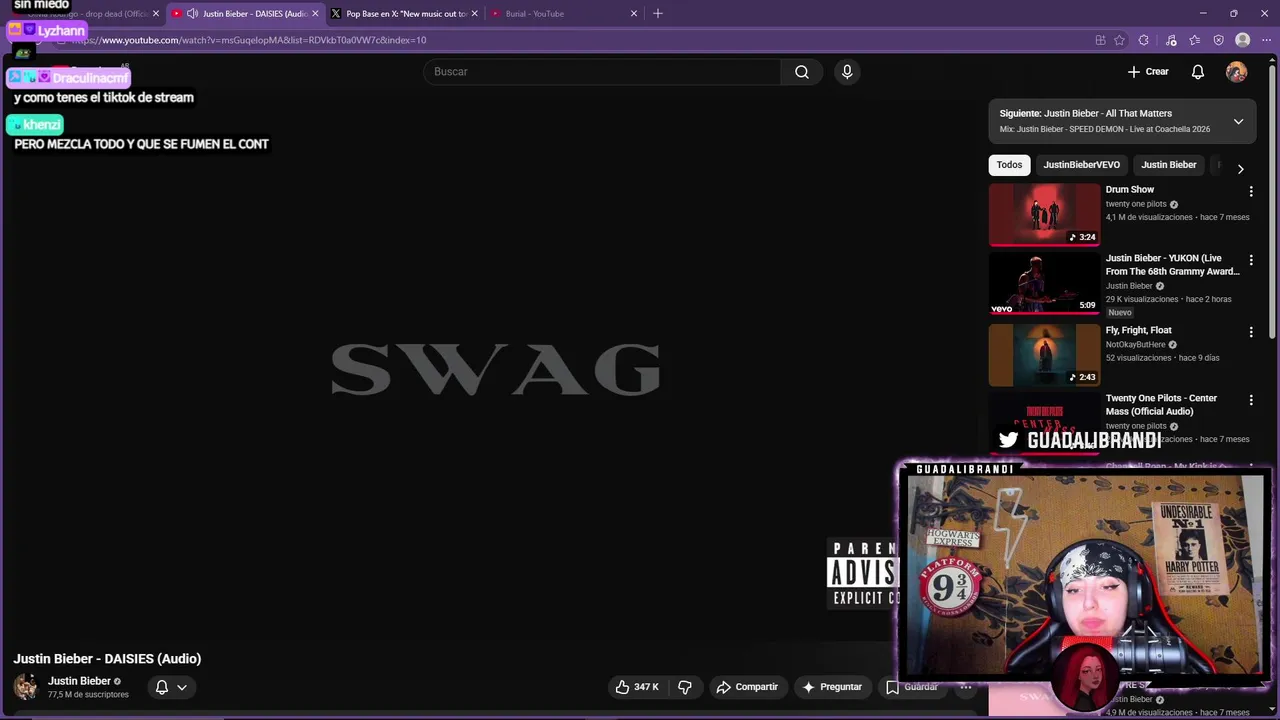Select the Todos filter chip
This screenshot has height=720, width=1280.
[x=1009, y=165]
